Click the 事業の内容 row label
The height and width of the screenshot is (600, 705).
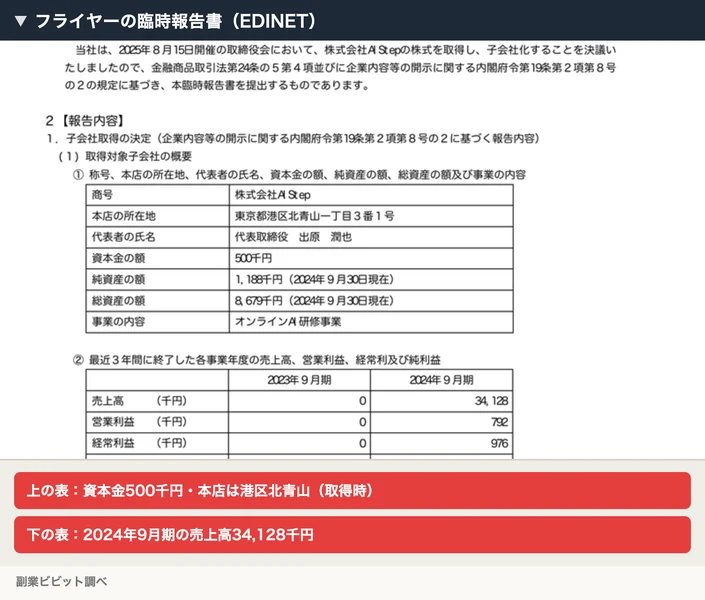118,322
